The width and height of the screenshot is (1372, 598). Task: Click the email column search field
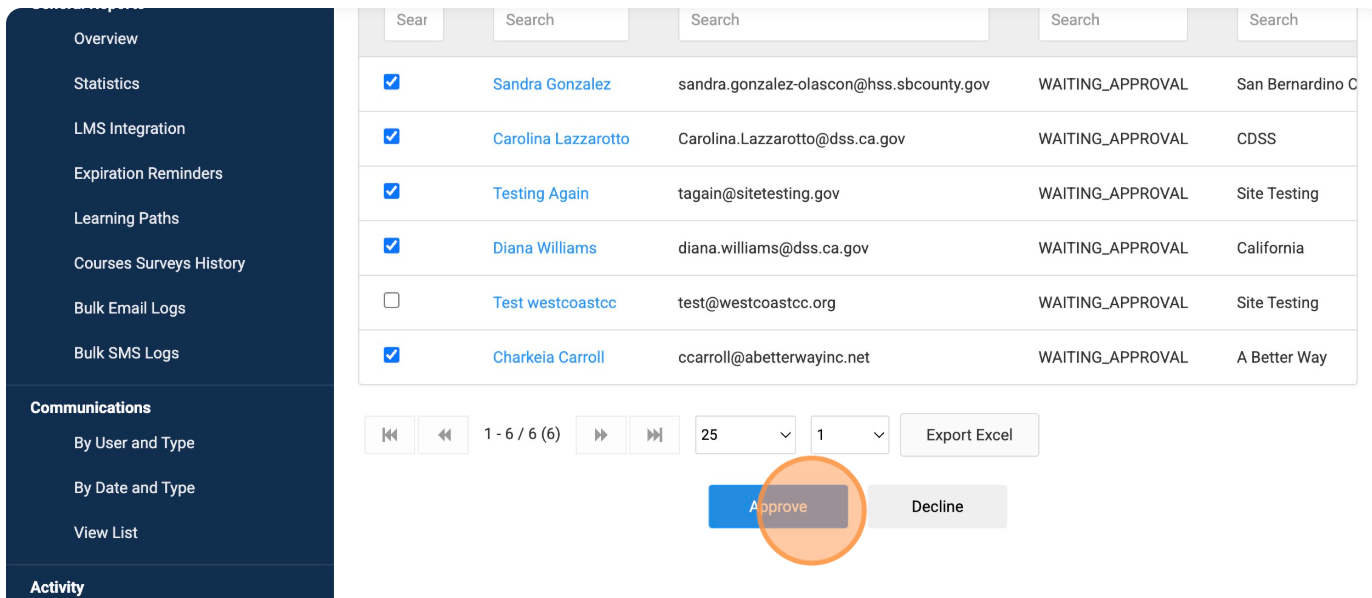pyautogui.click(x=833, y=21)
